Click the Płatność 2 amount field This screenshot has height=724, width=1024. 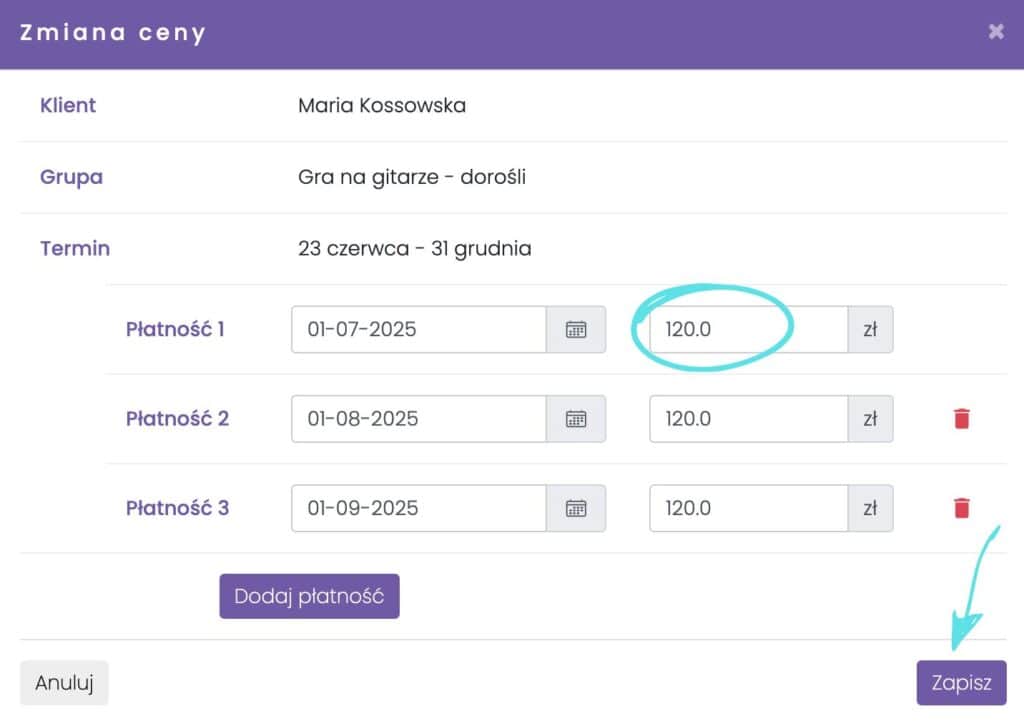[748, 419]
